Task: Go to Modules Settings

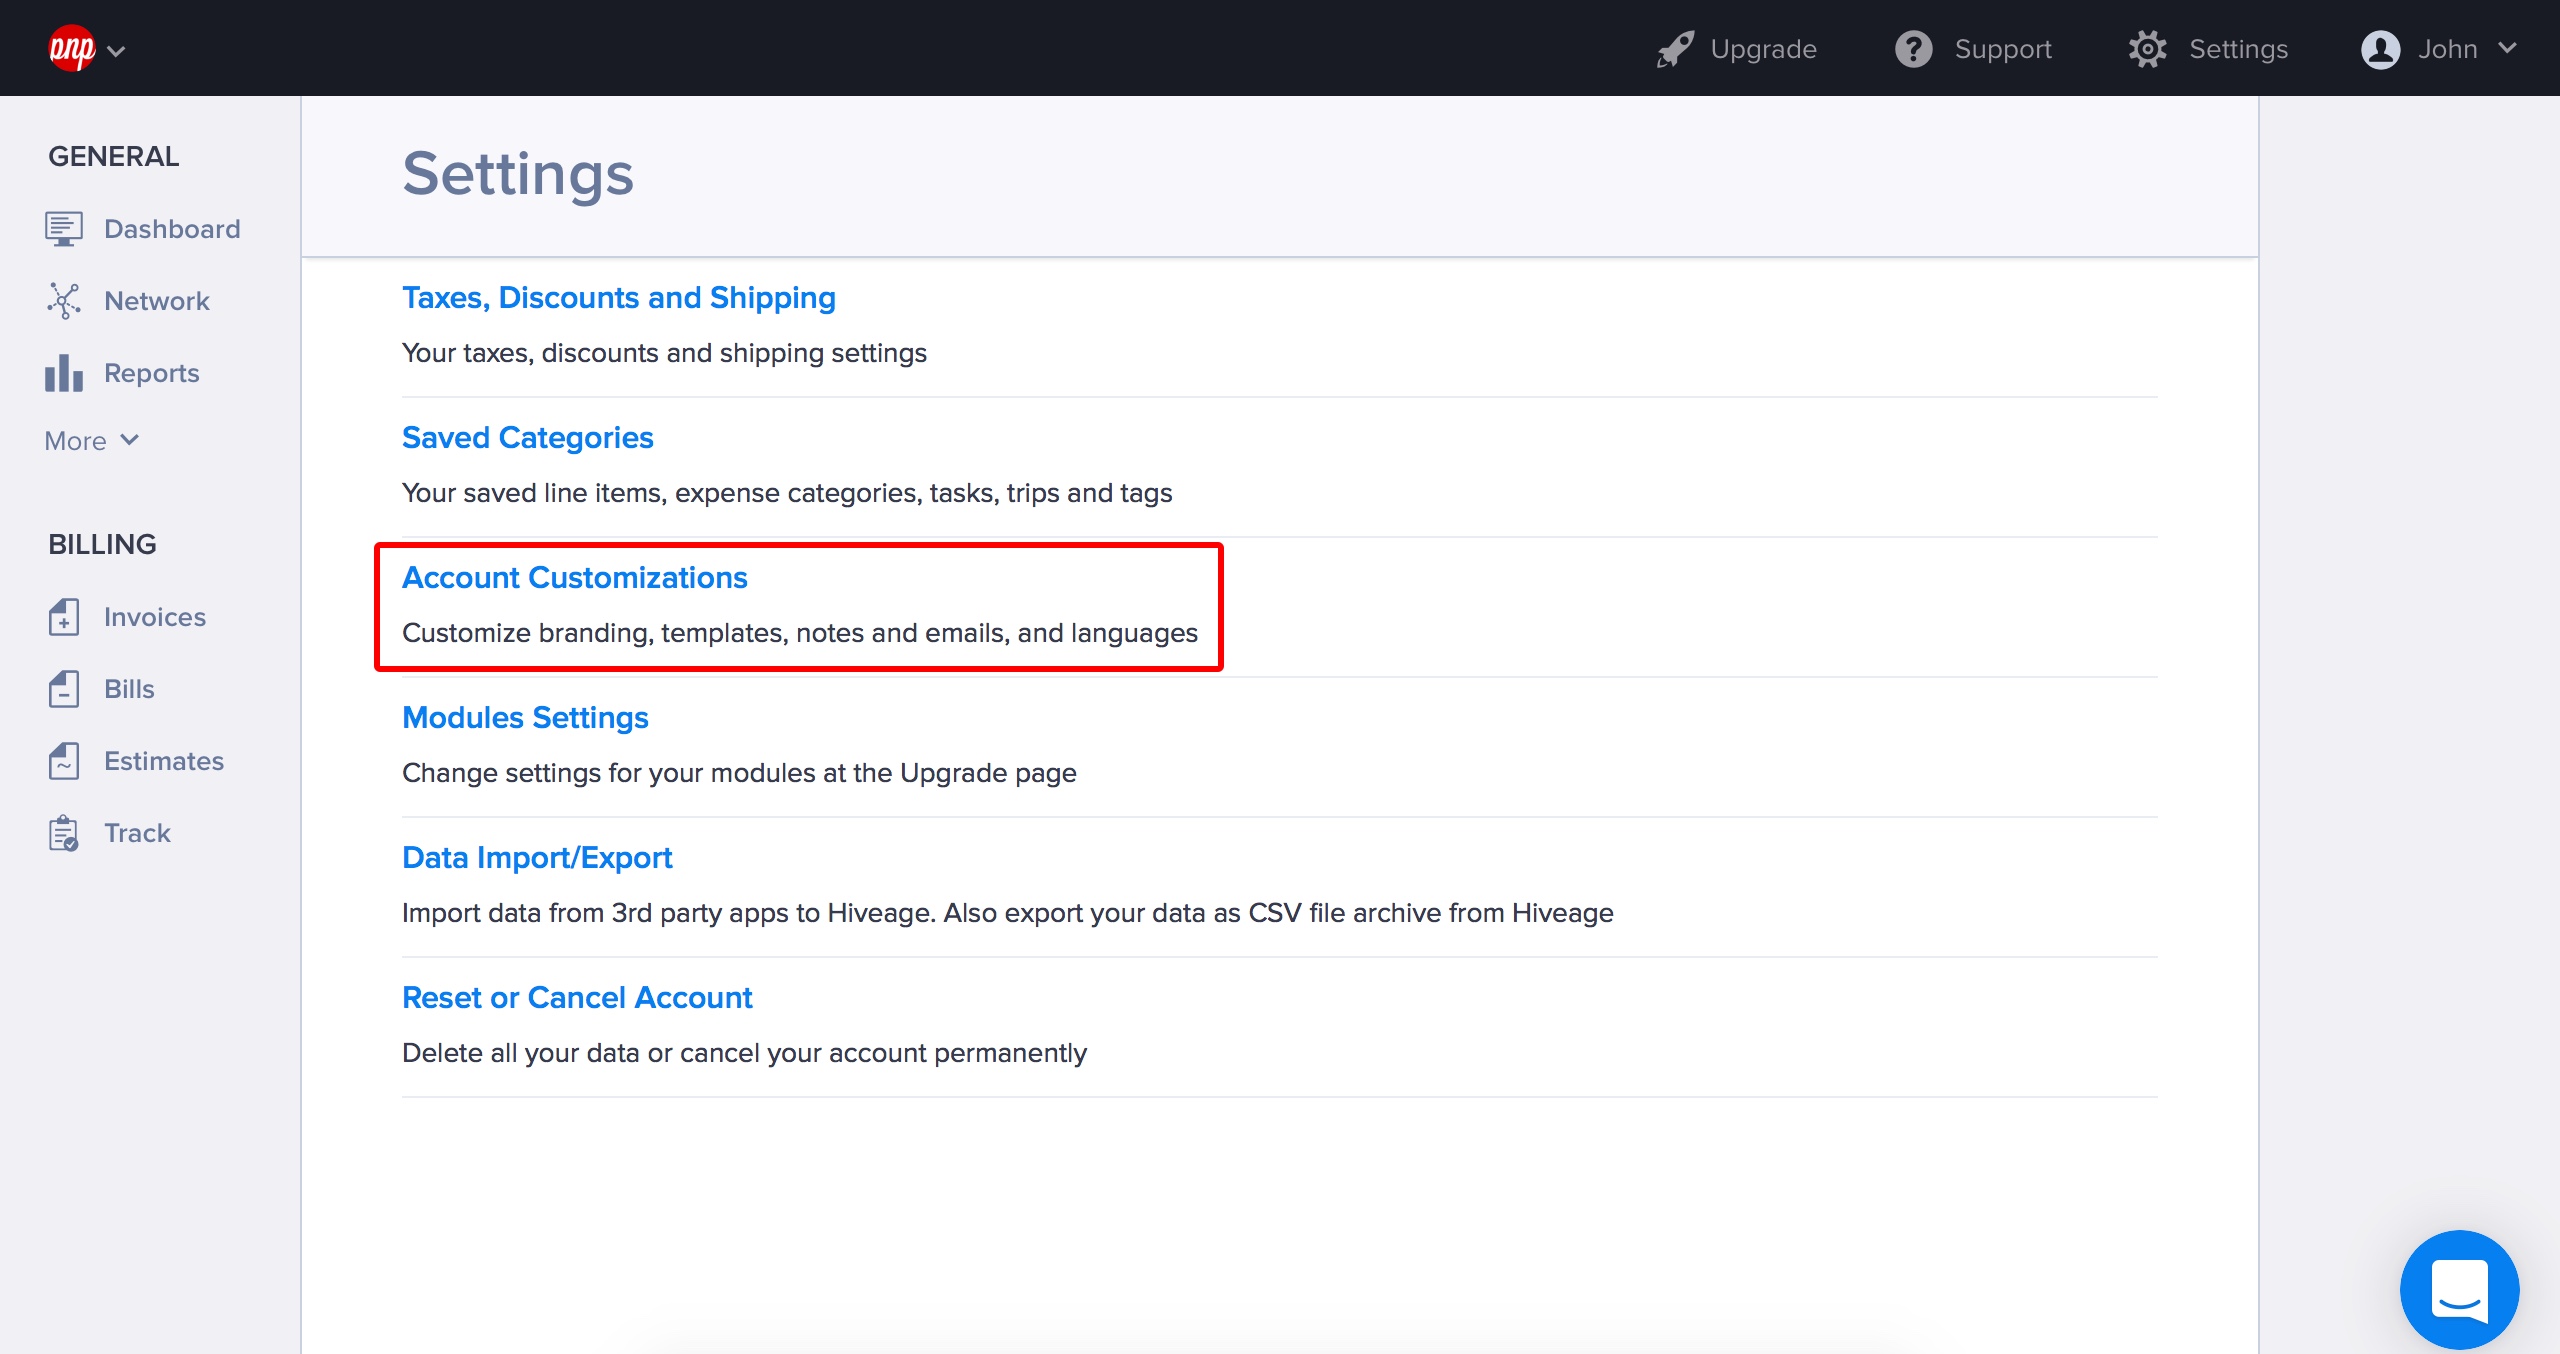Action: tap(525, 718)
